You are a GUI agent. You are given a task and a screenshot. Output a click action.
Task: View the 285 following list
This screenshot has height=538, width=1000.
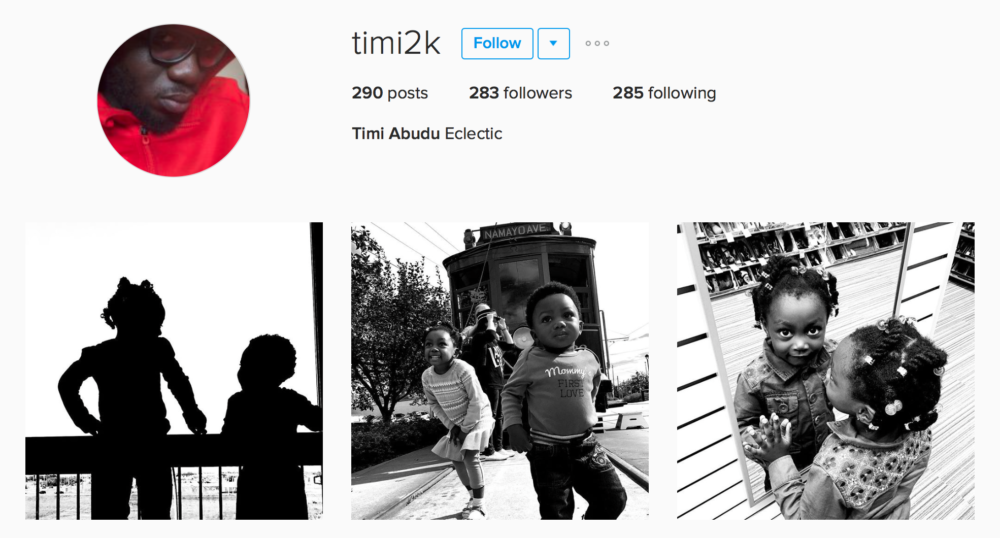coord(664,93)
